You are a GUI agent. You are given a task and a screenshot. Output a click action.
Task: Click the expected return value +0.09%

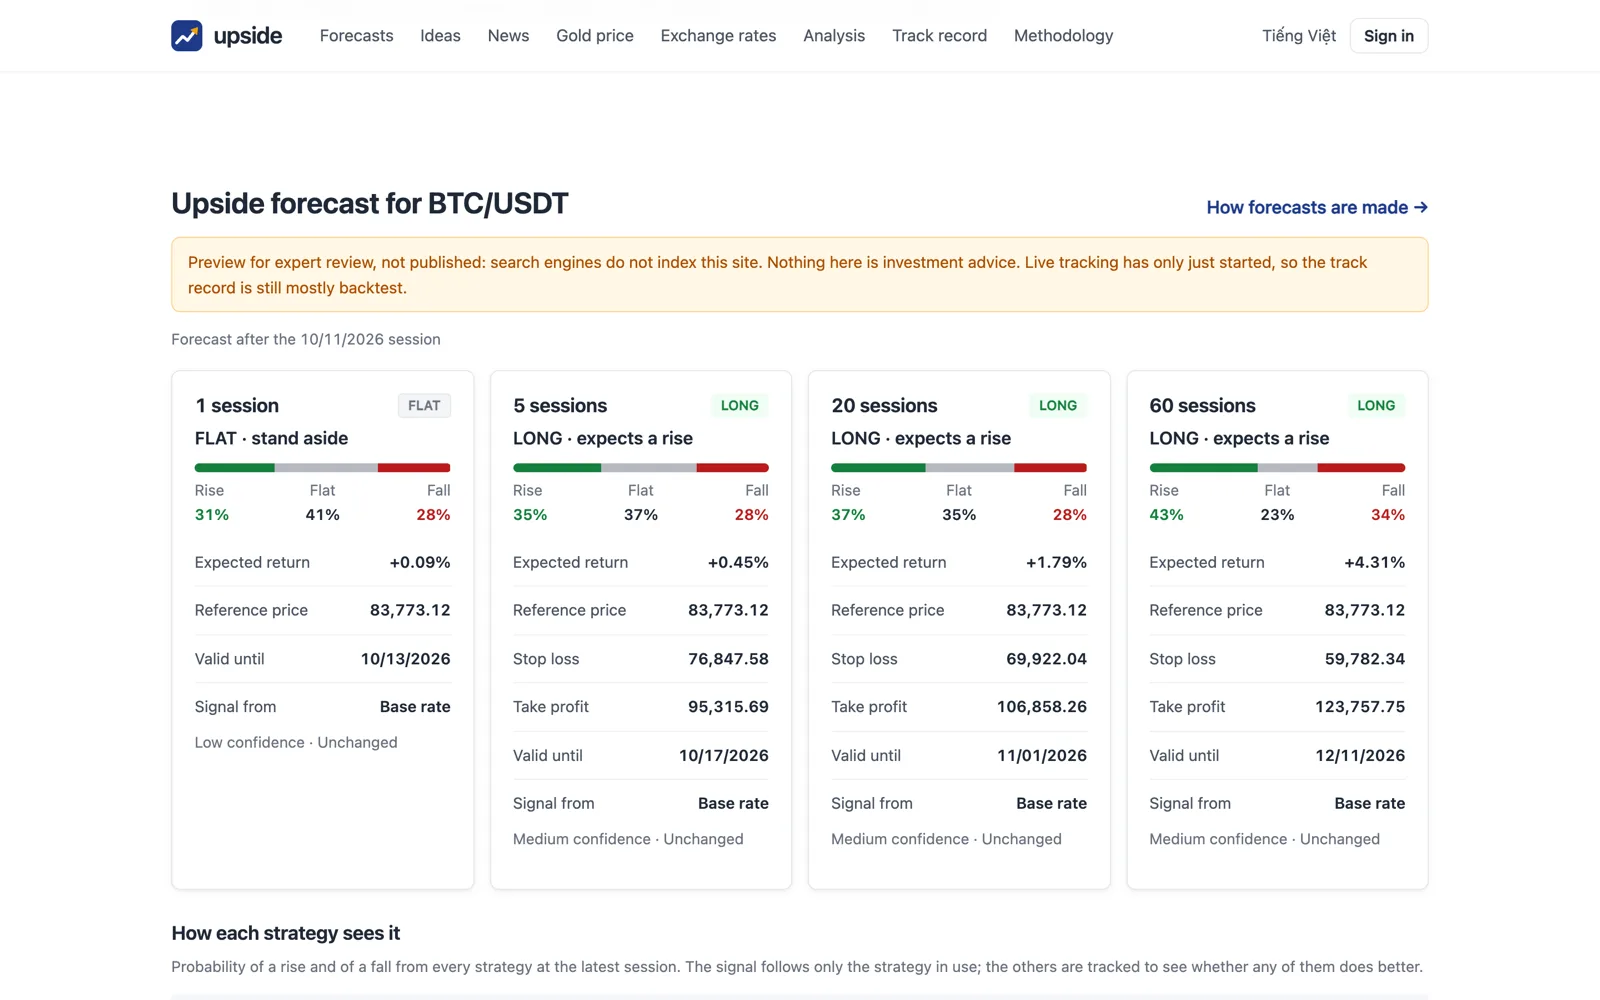pos(420,562)
